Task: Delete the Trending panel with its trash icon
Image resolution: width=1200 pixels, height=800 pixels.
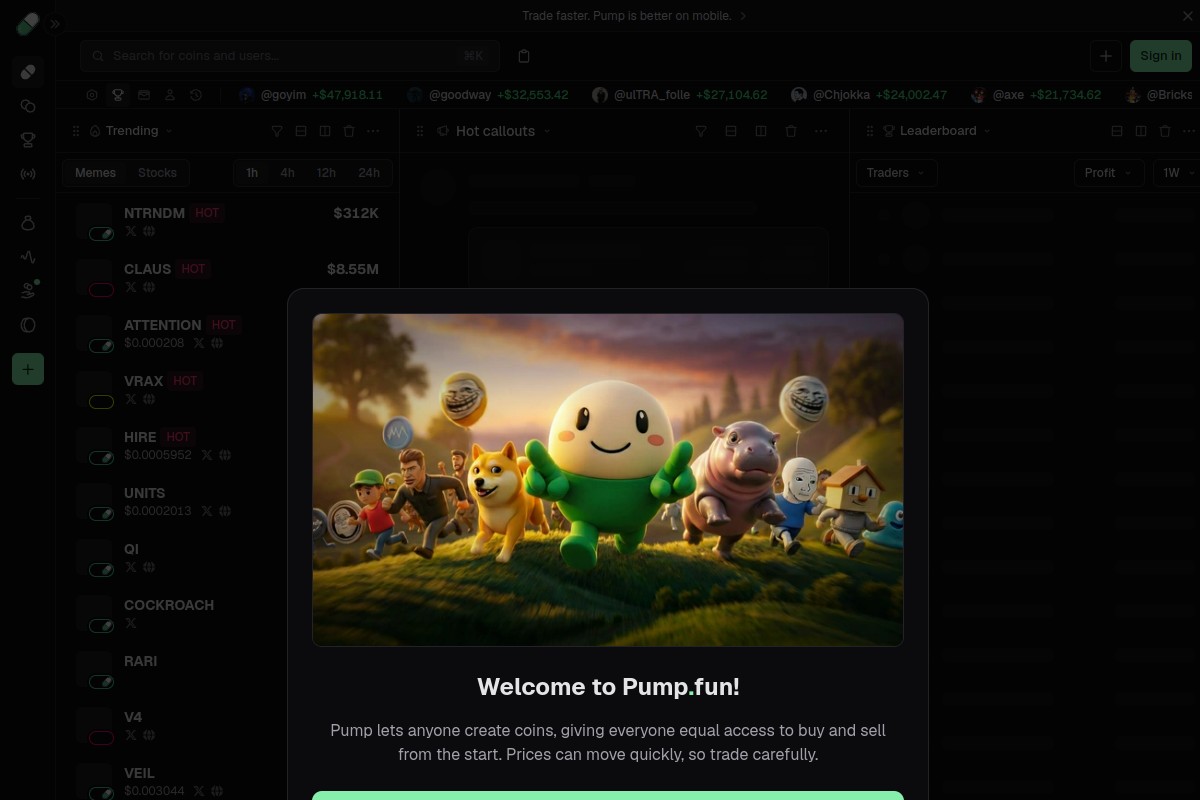Action: pos(349,131)
